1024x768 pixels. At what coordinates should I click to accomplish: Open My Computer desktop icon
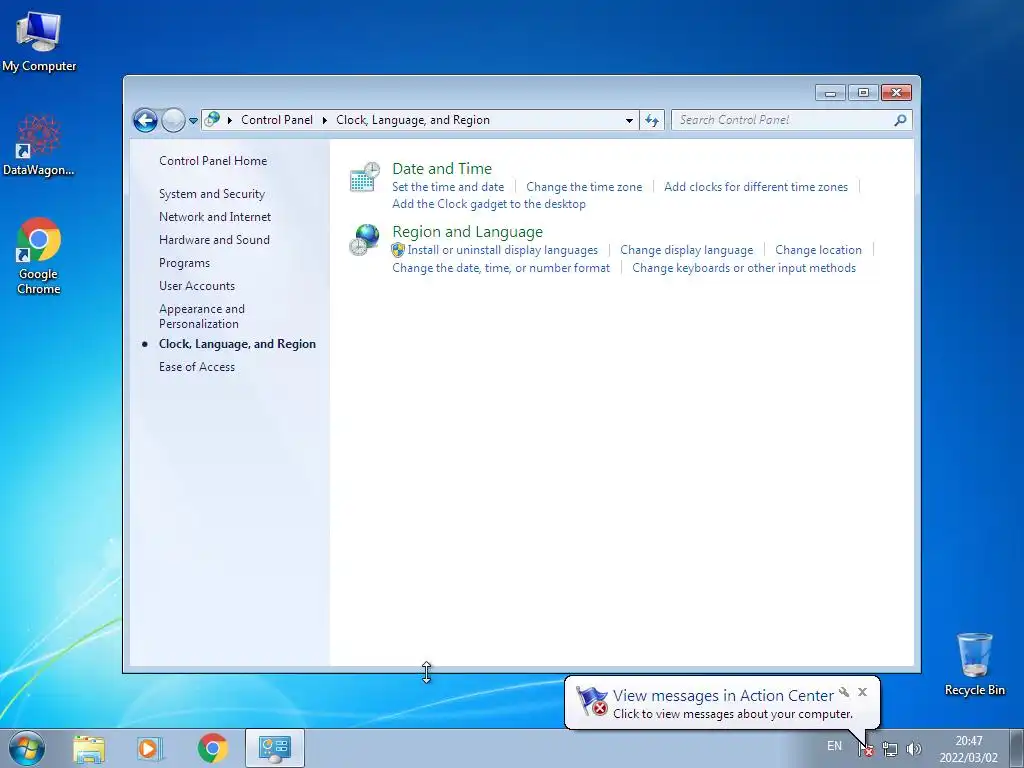pos(39,42)
